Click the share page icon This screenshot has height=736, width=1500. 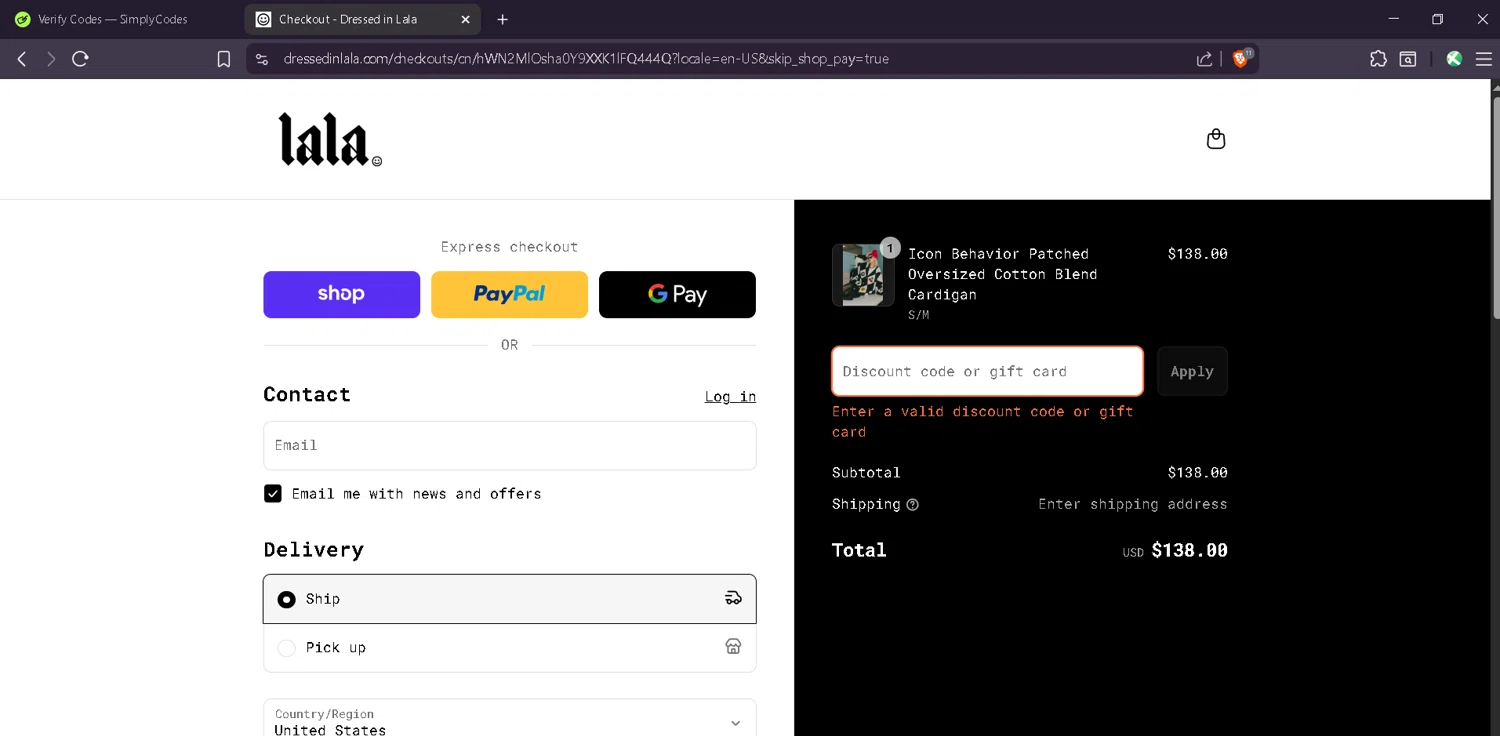tap(1204, 59)
